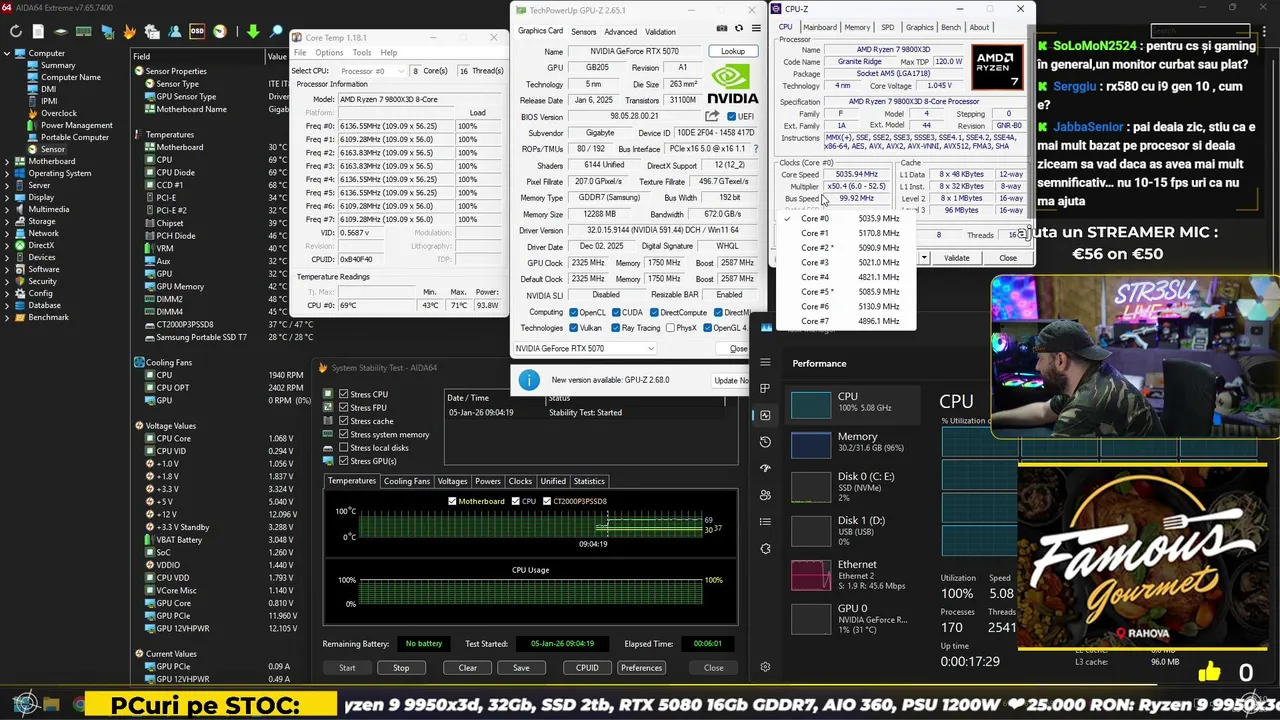Screen dimensions: 1280x720
Task: Click the Lookup button in GPU-Z
Action: click(x=733, y=51)
